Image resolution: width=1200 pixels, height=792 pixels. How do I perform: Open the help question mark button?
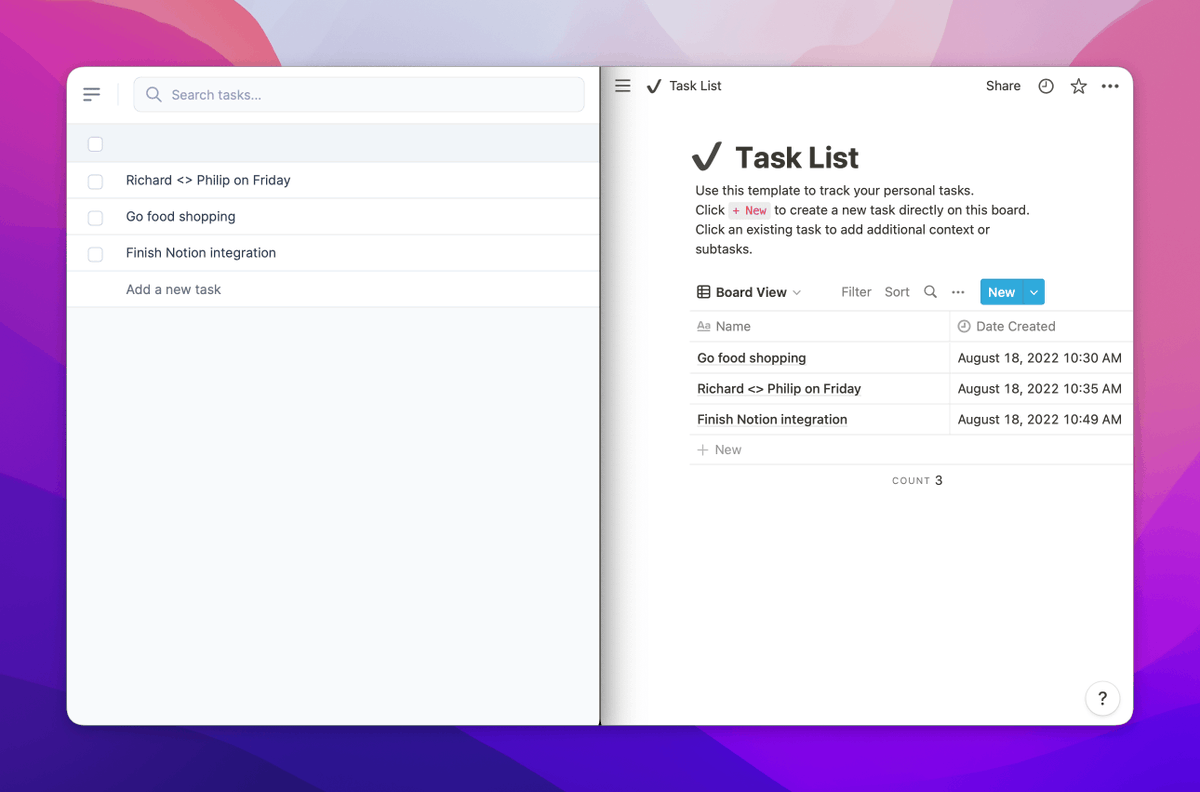point(1102,698)
